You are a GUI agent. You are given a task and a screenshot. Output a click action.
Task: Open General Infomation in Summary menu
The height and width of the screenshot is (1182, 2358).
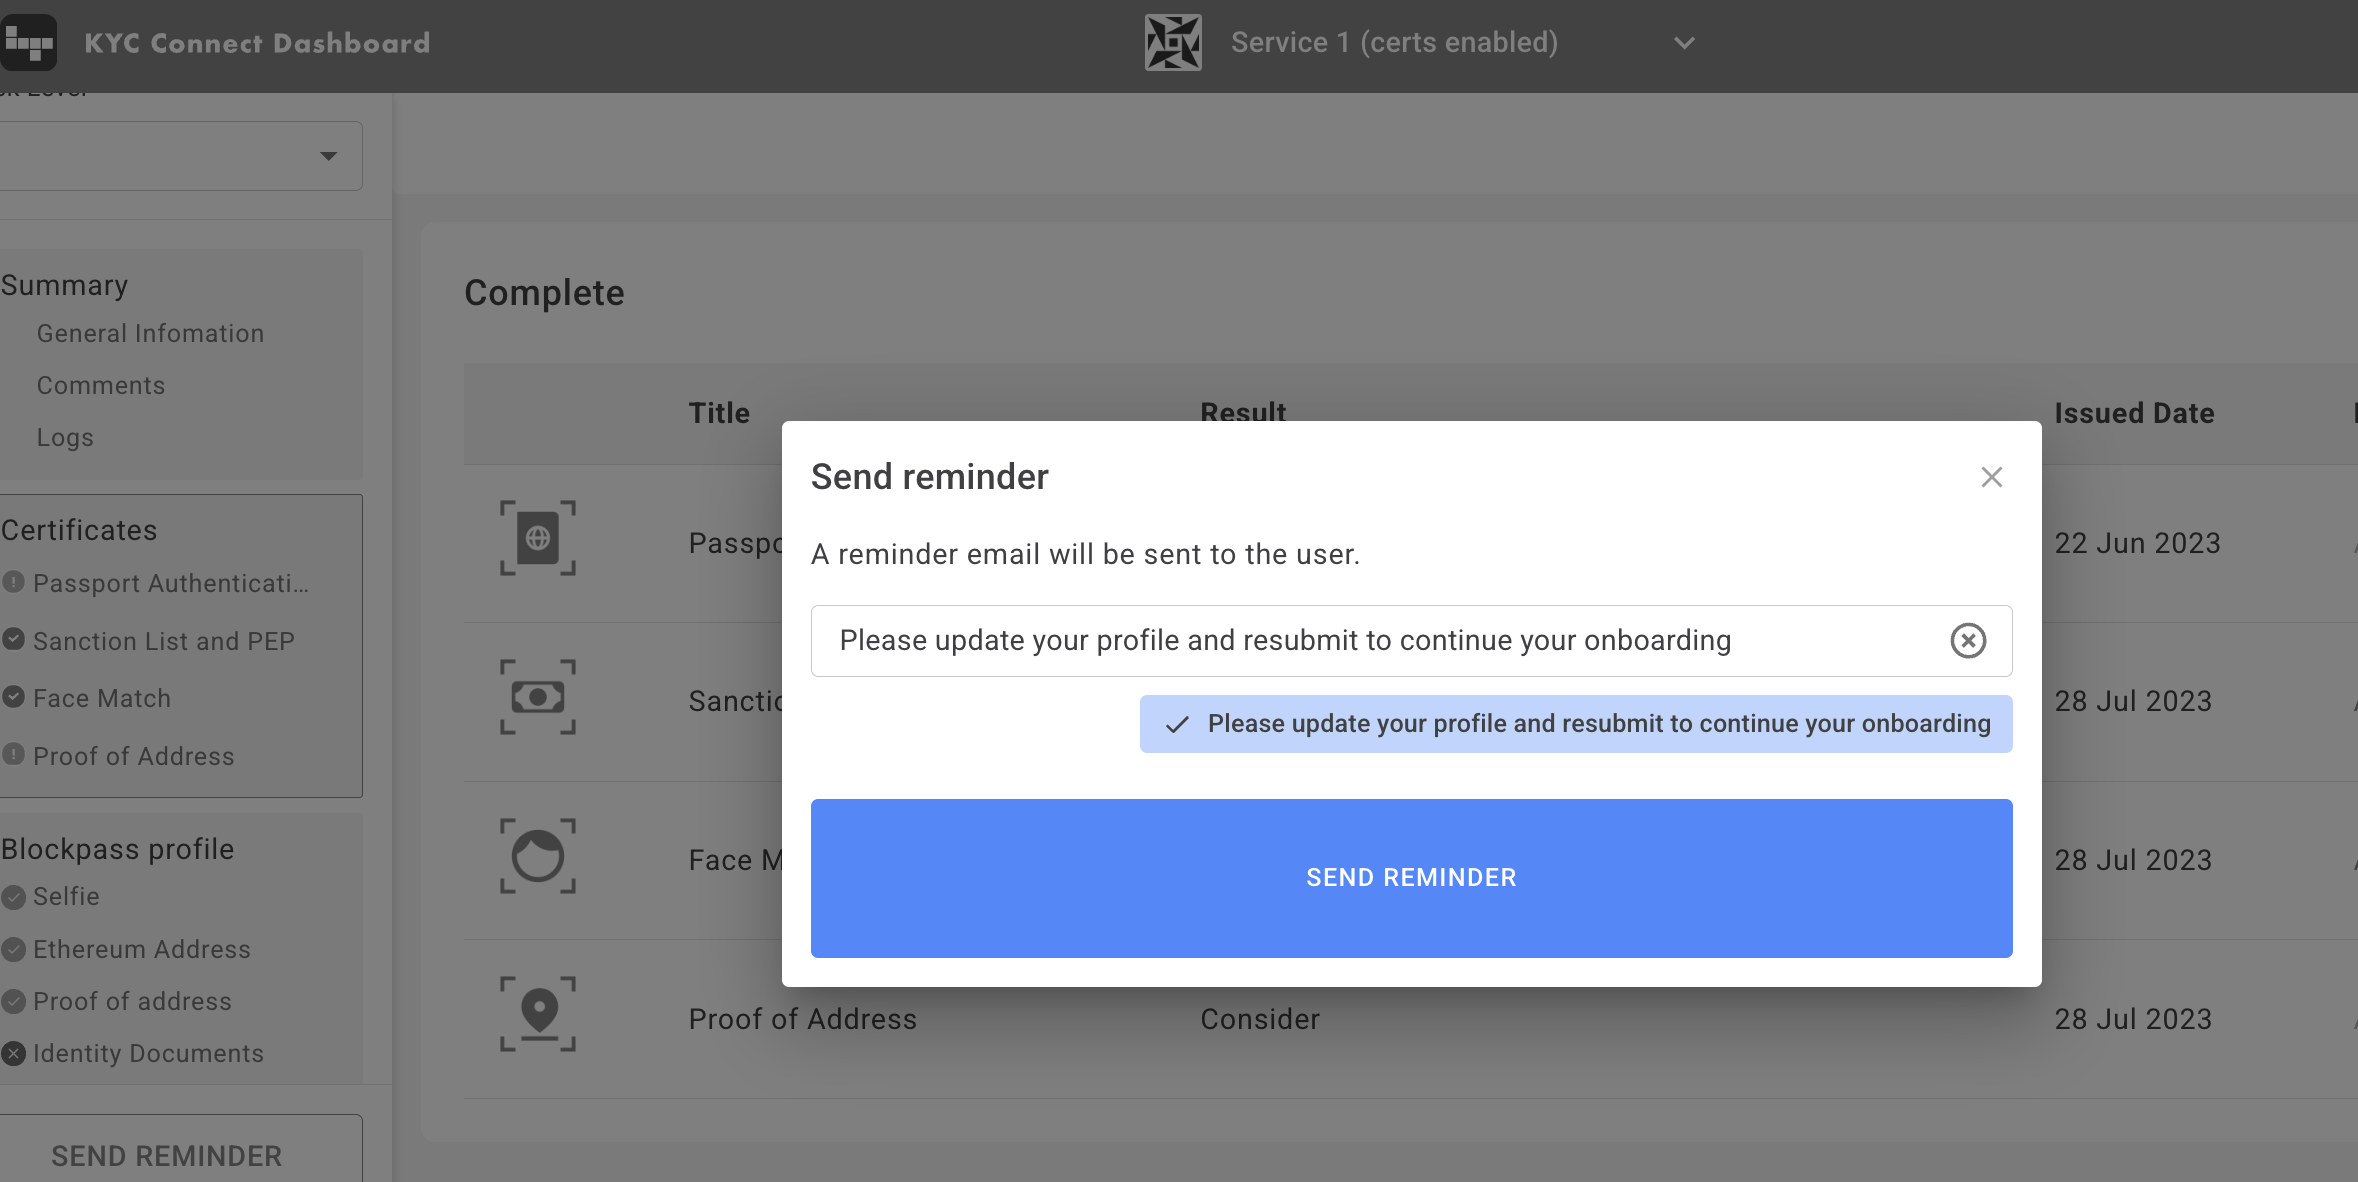150,333
